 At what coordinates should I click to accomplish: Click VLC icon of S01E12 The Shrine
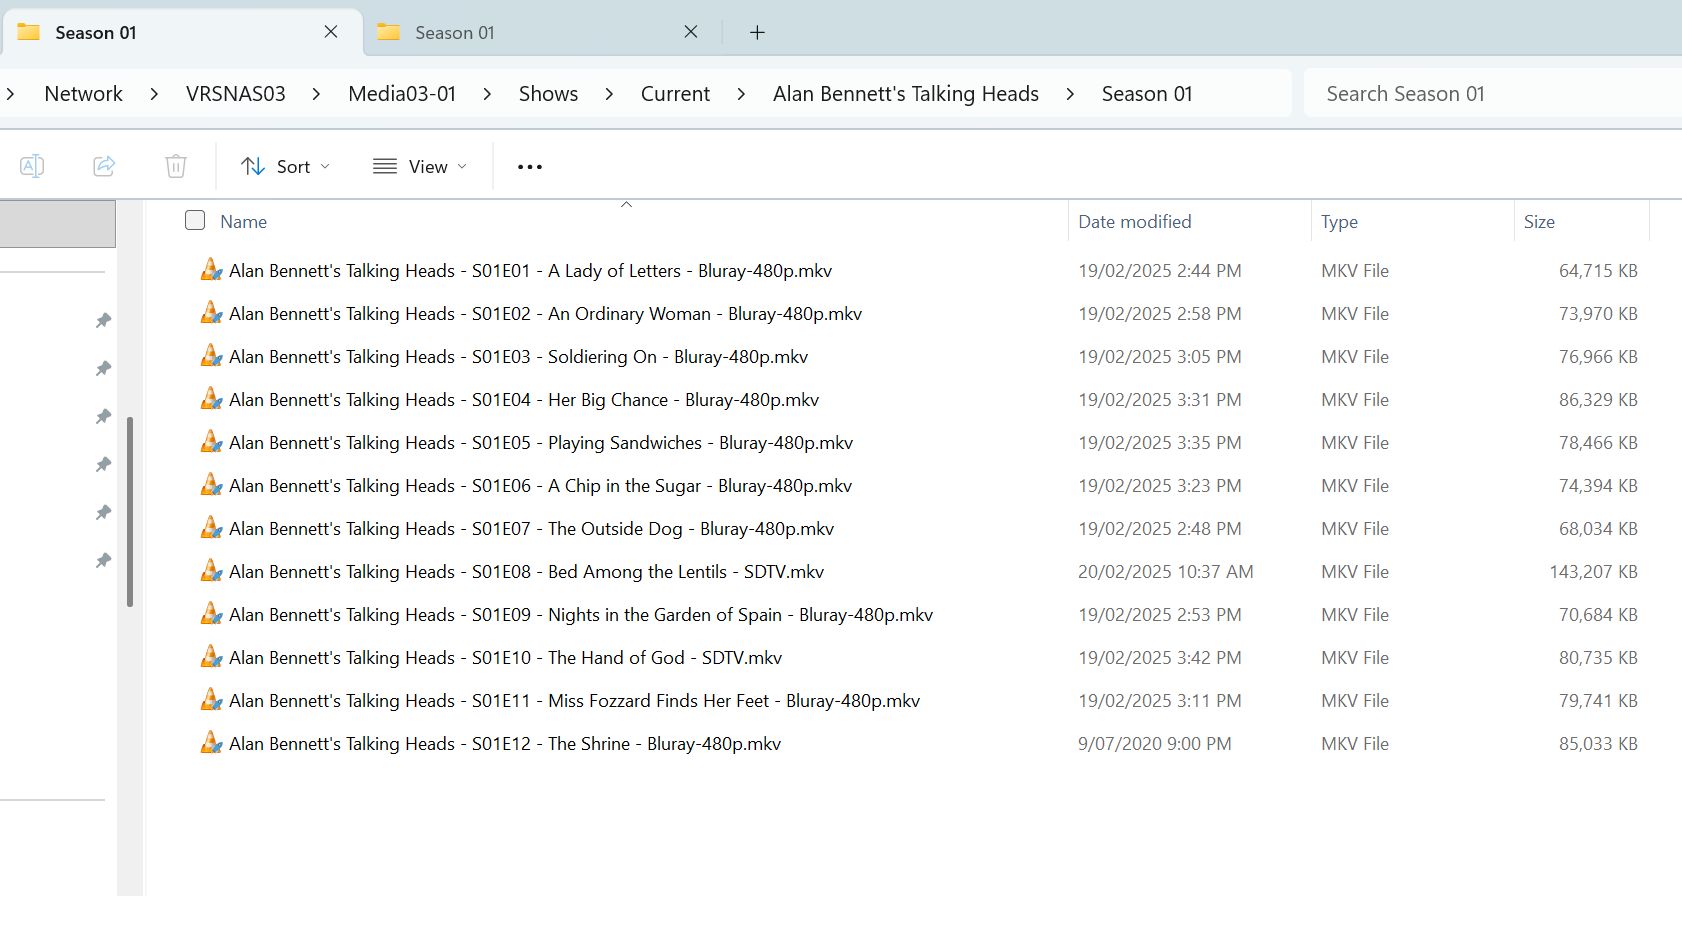pyautogui.click(x=211, y=743)
